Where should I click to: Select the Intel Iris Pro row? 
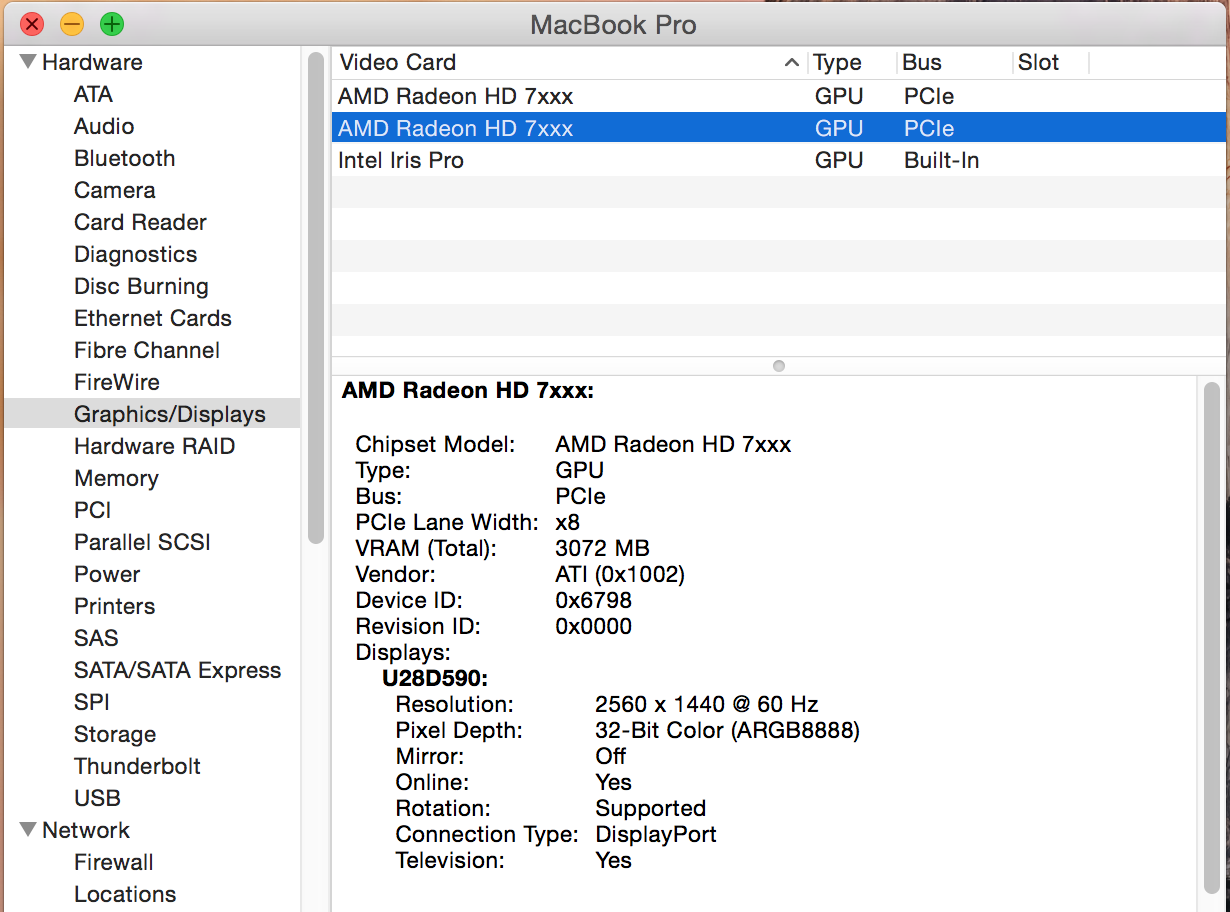pyautogui.click(x=779, y=160)
